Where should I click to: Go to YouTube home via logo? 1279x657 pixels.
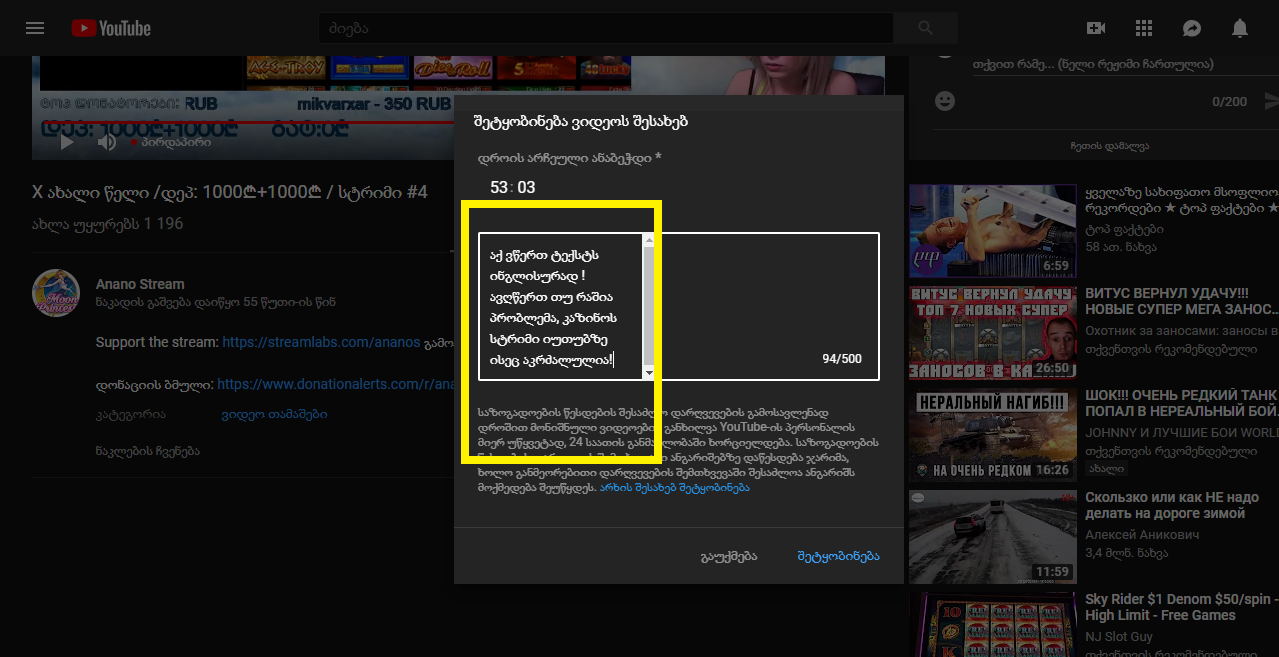coord(111,28)
